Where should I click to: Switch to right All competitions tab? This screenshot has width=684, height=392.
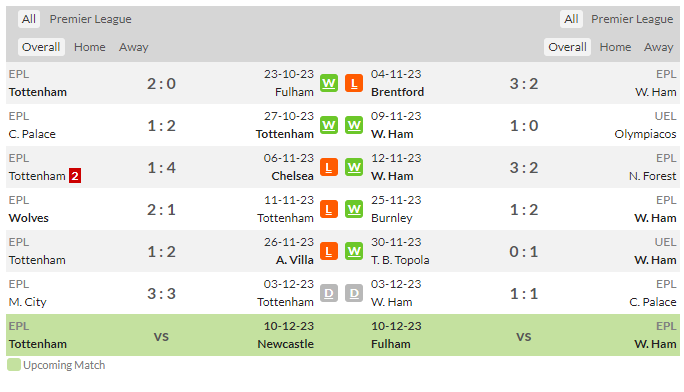(571, 19)
